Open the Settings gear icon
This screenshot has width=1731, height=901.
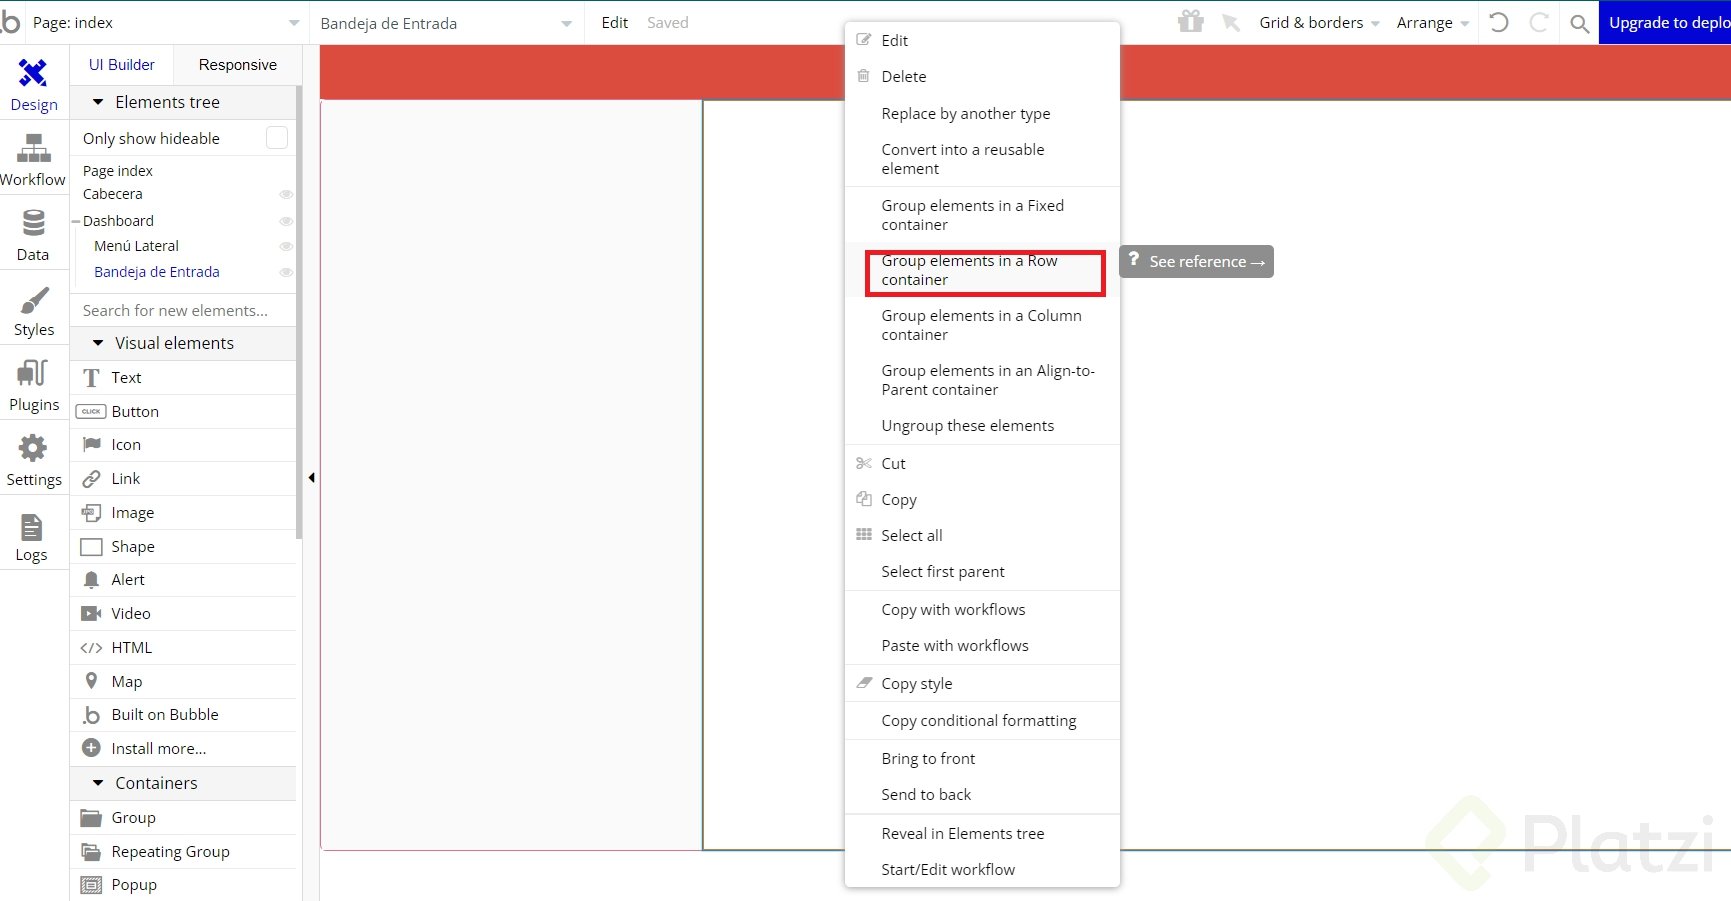pyautogui.click(x=33, y=448)
